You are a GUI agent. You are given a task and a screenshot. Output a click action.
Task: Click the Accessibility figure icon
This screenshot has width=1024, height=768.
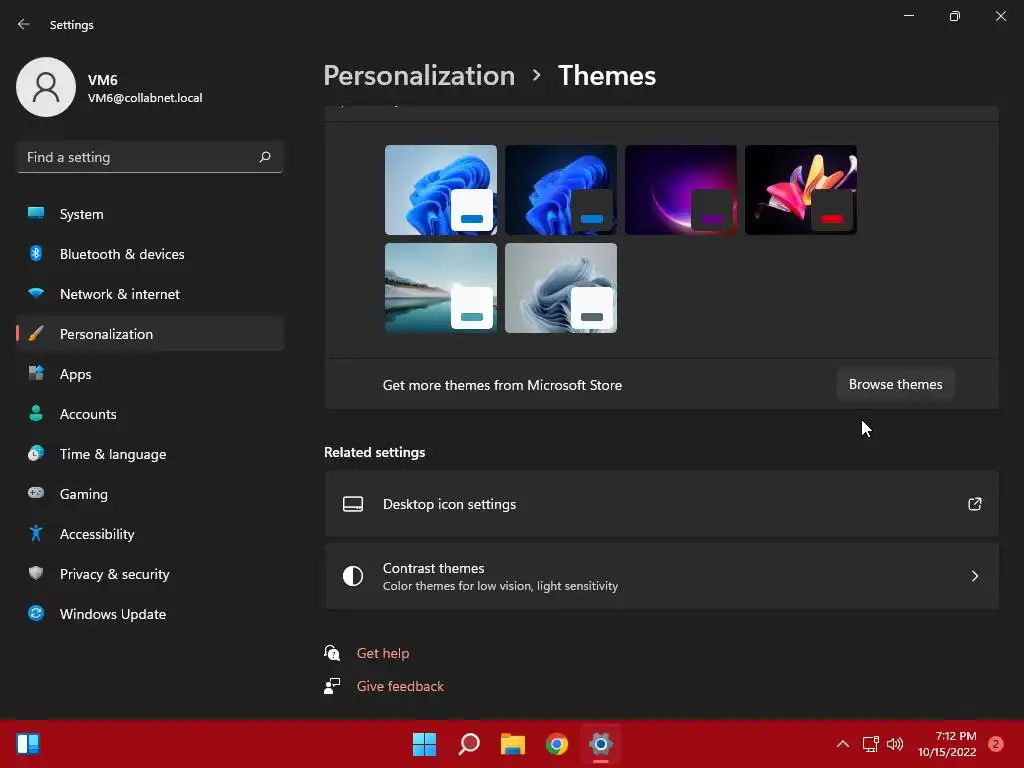coord(36,534)
